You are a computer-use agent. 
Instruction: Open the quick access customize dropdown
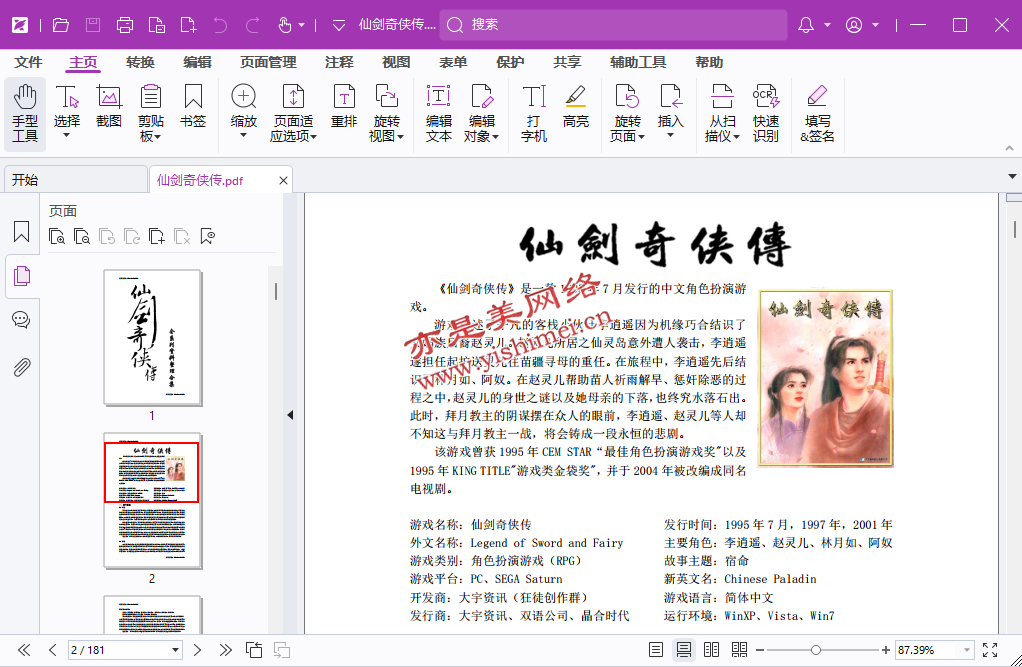(339, 25)
